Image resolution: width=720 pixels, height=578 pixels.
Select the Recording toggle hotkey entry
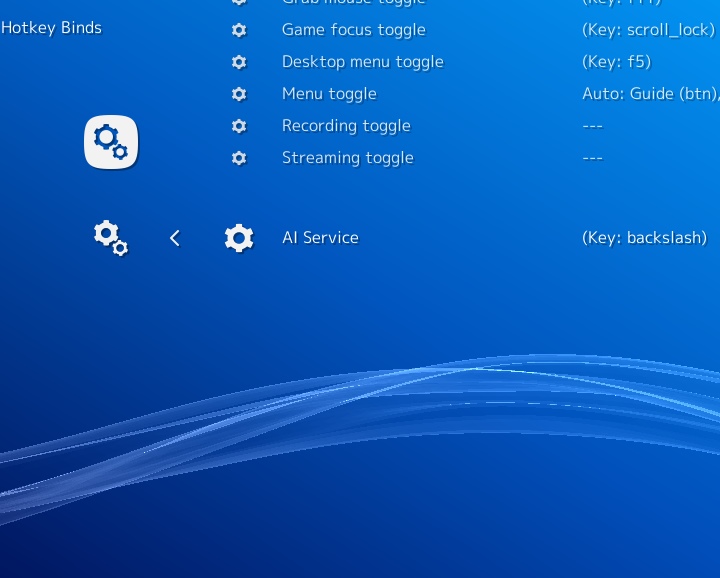[346, 126]
